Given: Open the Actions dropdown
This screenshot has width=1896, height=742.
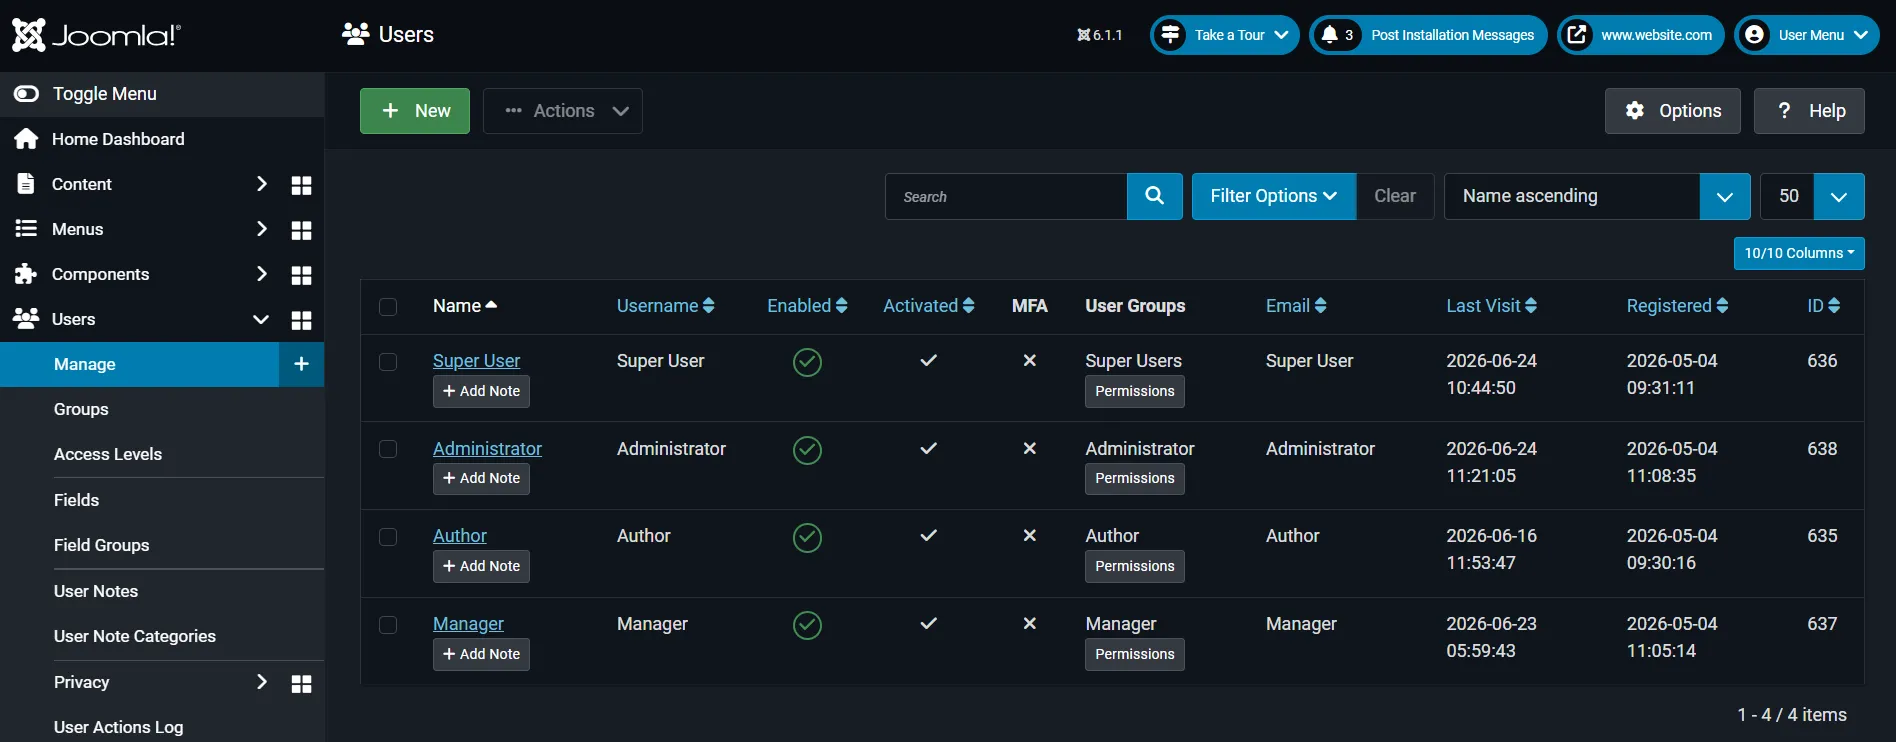Looking at the screenshot, I should pyautogui.click(x=563, y=111).
